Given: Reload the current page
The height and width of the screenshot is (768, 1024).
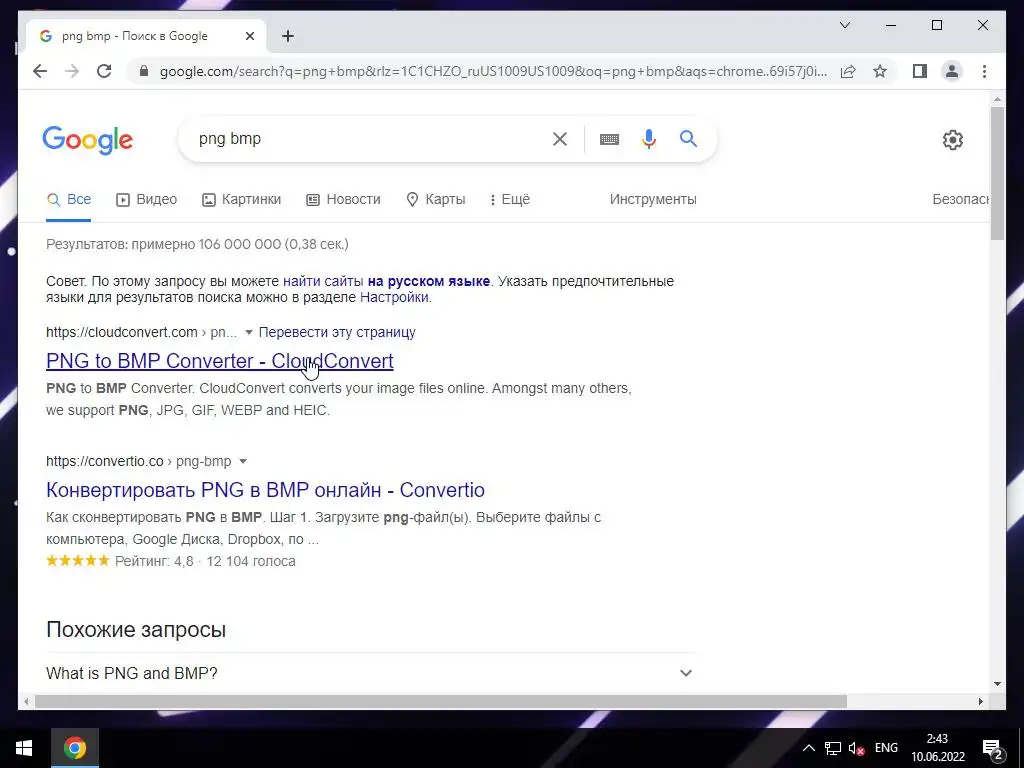Looking at the screenshot, I should point(104,71).
